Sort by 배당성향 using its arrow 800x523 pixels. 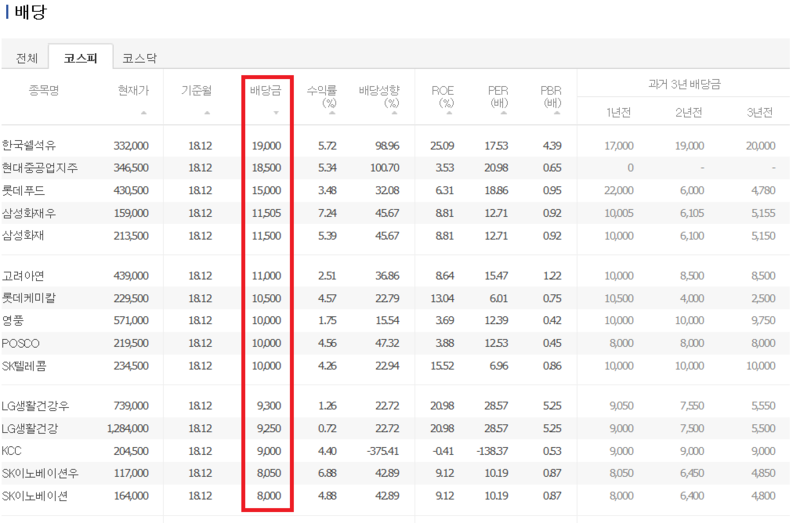[394, 113]
